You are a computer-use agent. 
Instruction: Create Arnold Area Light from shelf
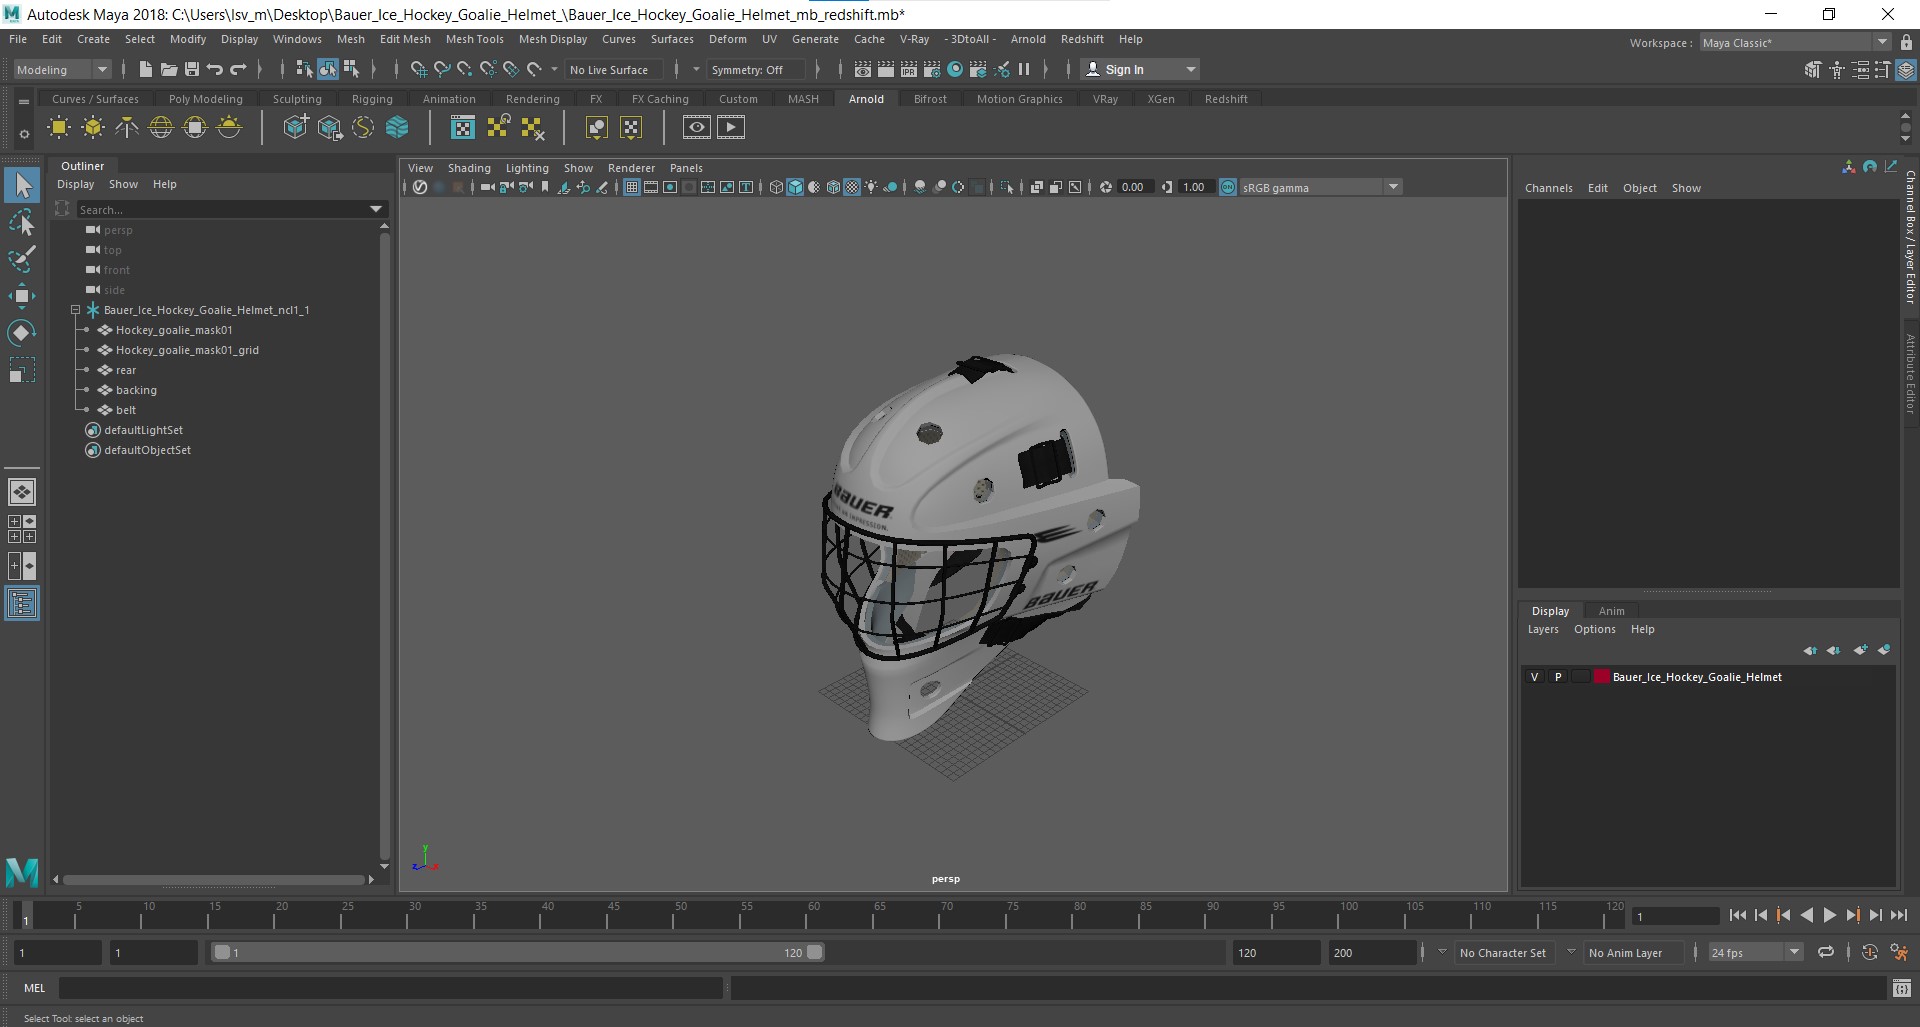[59, 127]
